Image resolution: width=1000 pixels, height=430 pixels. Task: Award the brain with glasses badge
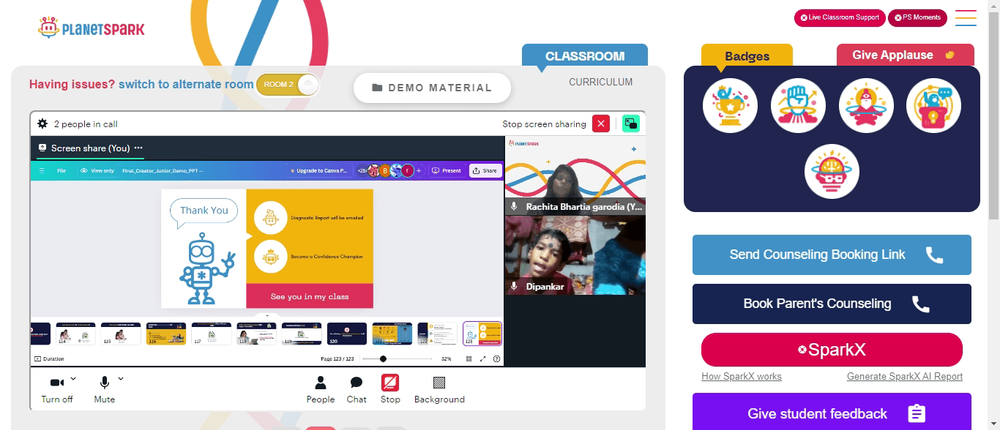click(832, 172)
